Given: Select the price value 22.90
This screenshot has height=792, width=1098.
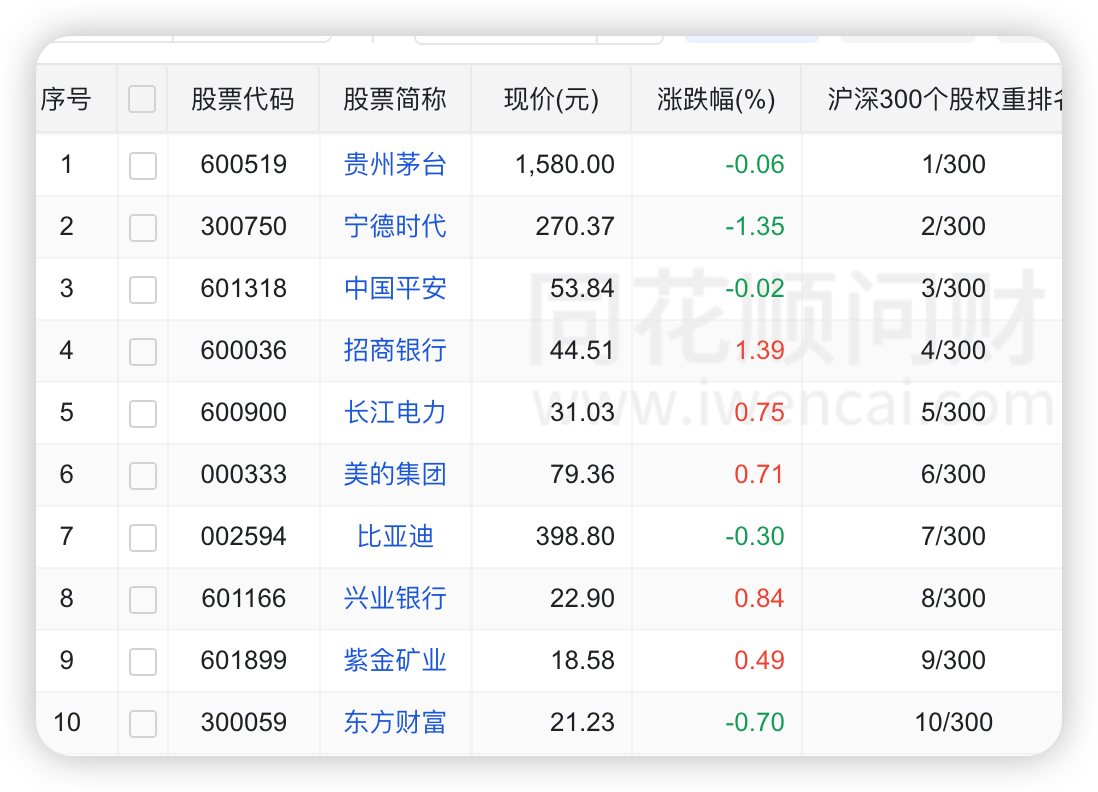Looking at the screenshot, I should [582, 598].
